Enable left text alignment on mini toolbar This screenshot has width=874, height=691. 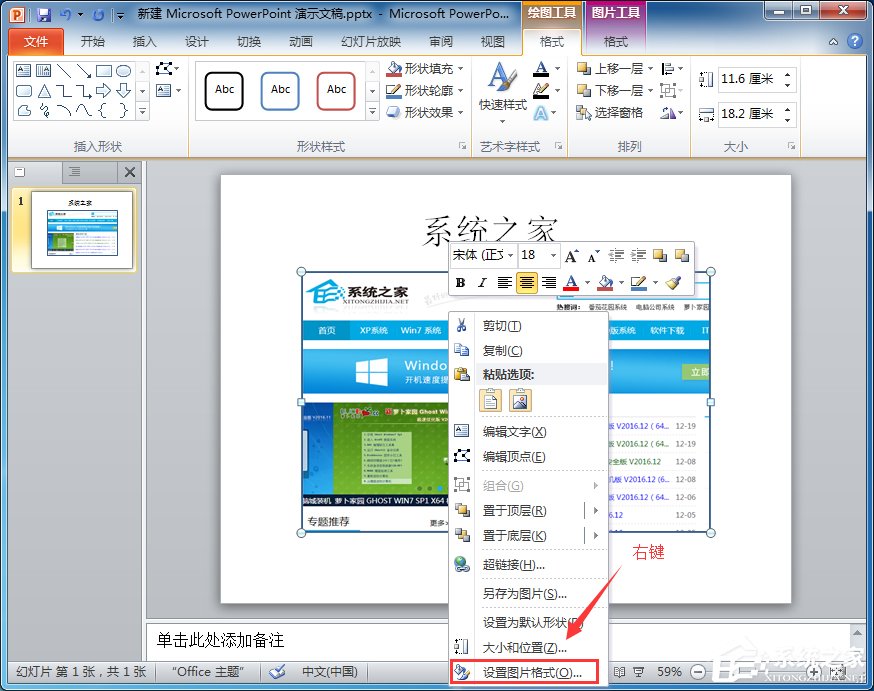[506, 282]
